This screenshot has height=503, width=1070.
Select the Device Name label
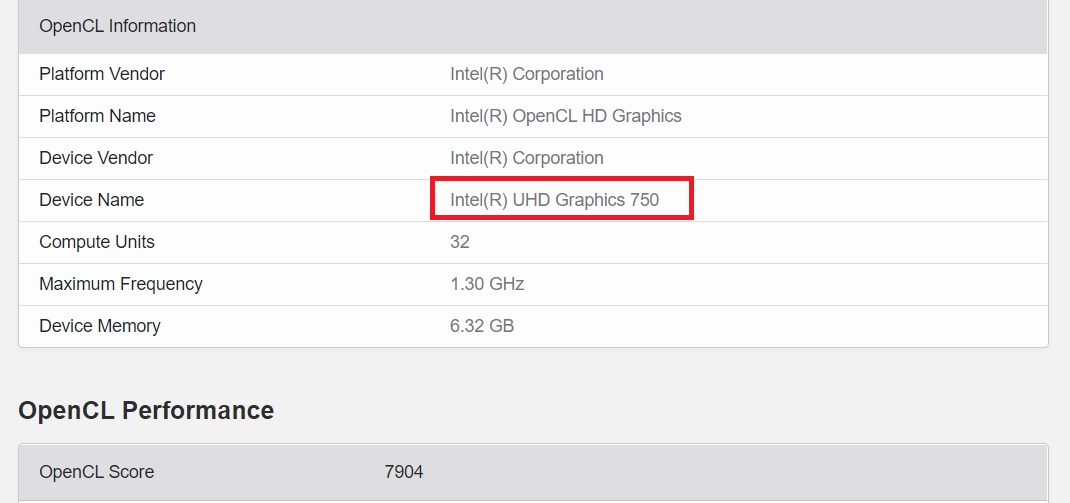91,200
